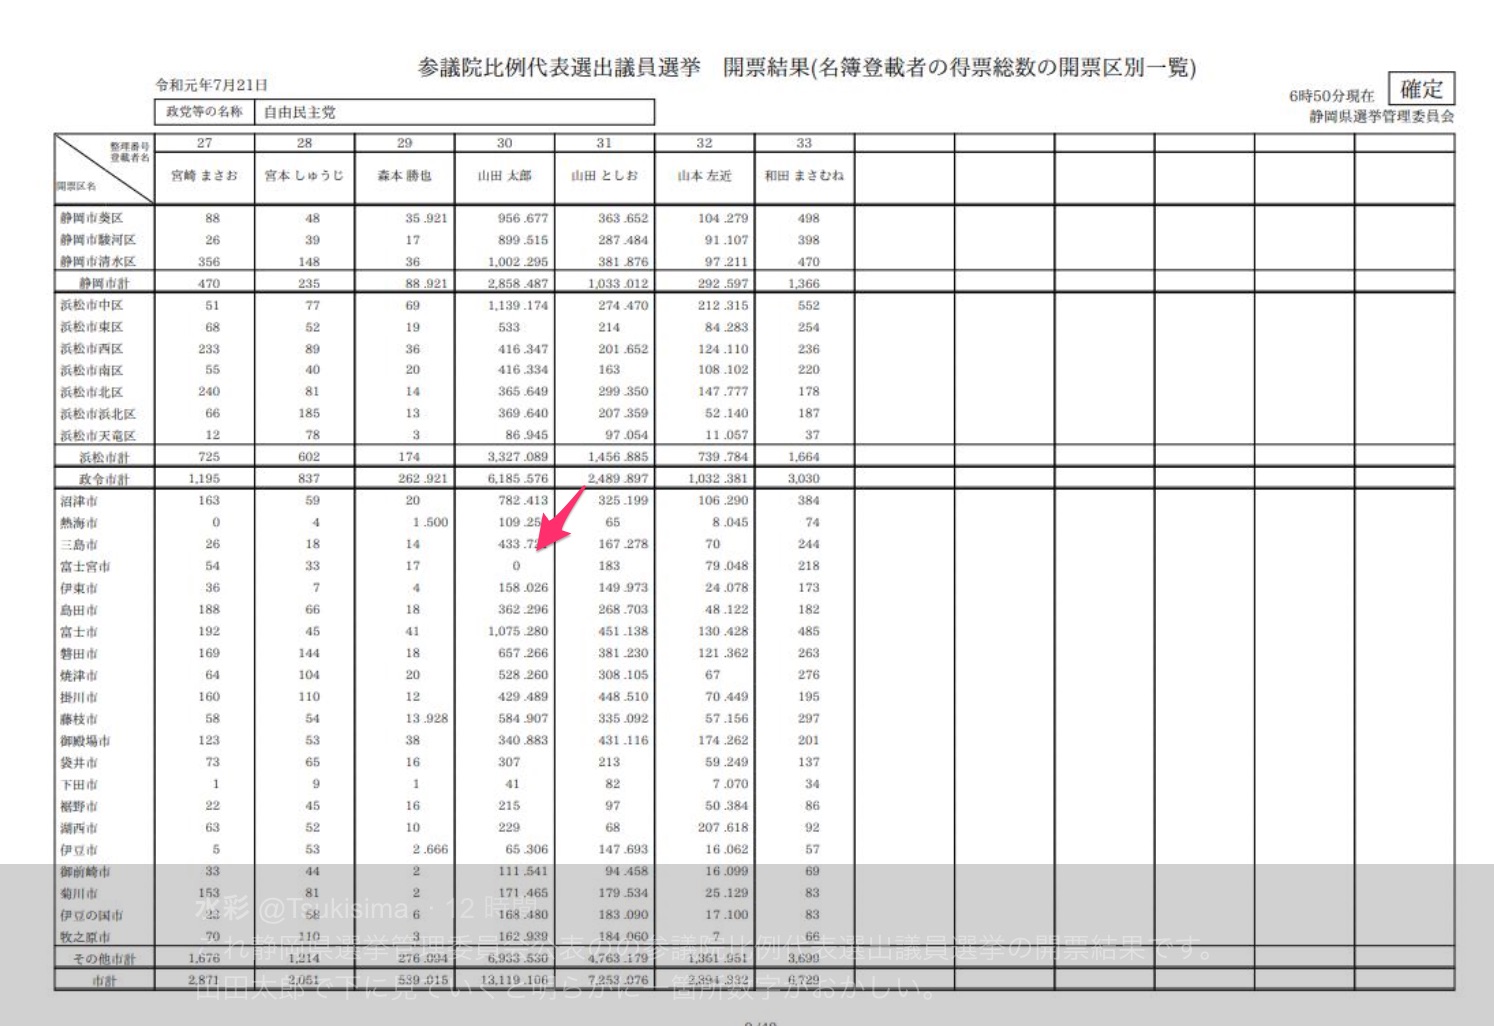Click the 6時50分現在 timestamp
This screenshot has height=1026, width=1494.
tap(1331, 96)
